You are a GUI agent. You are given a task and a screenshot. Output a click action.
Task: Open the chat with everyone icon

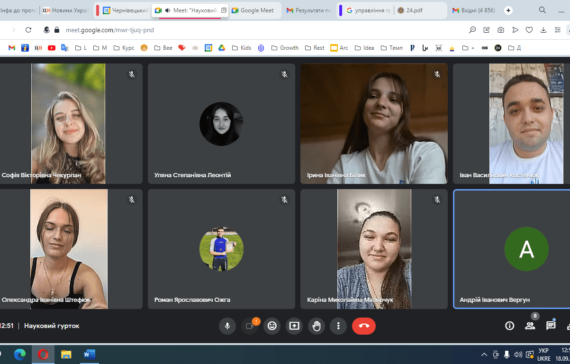[551, 325]
